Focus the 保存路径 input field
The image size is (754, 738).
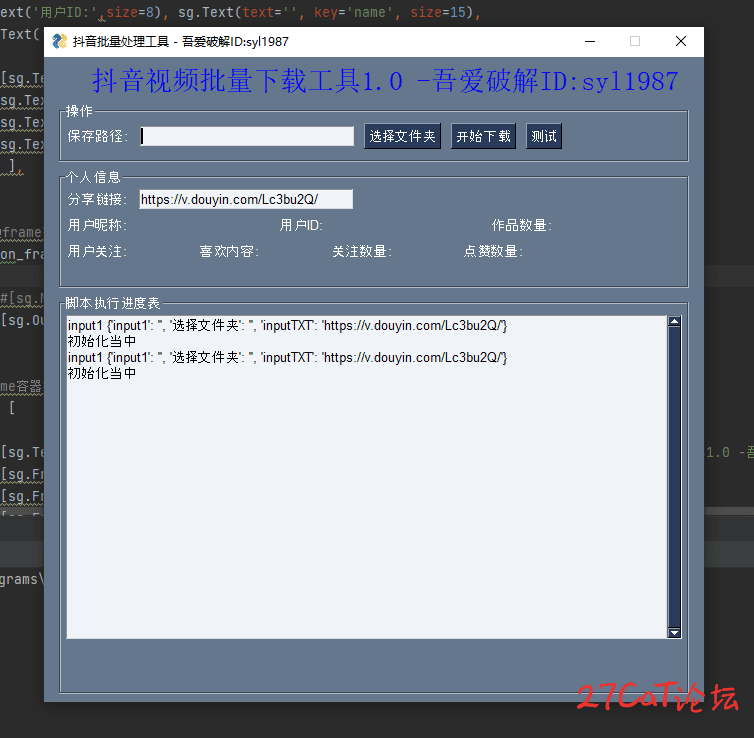247,136
